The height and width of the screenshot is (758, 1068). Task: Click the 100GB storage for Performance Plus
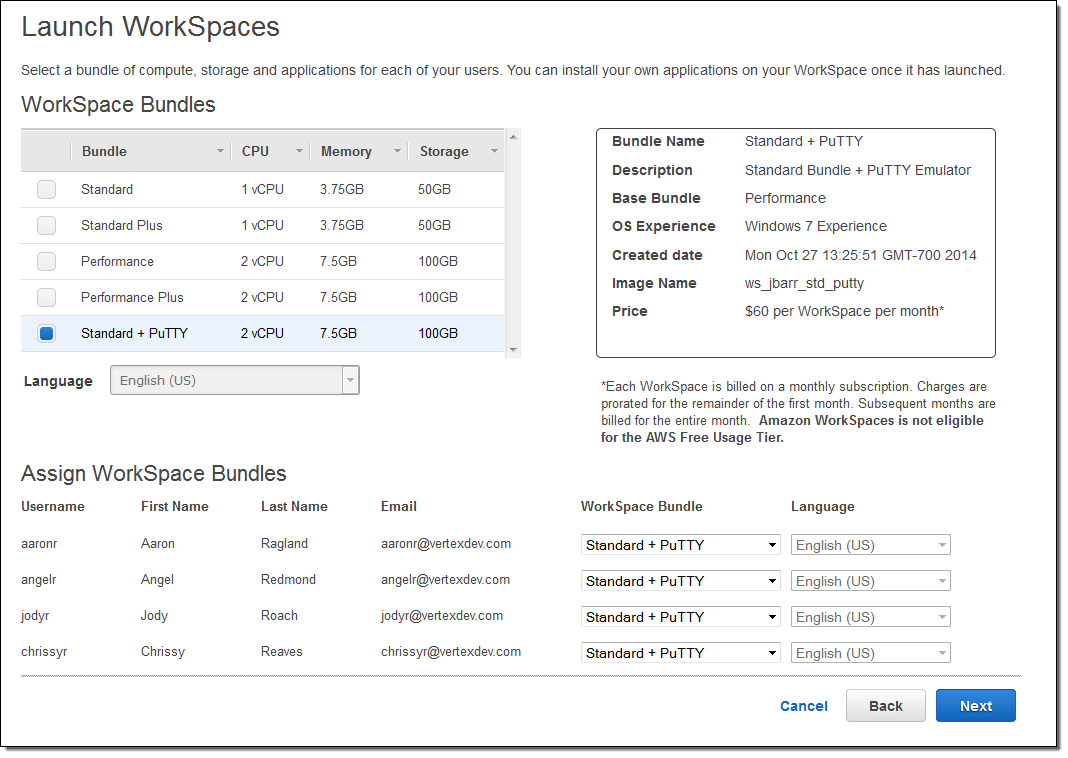click(438, 298)
